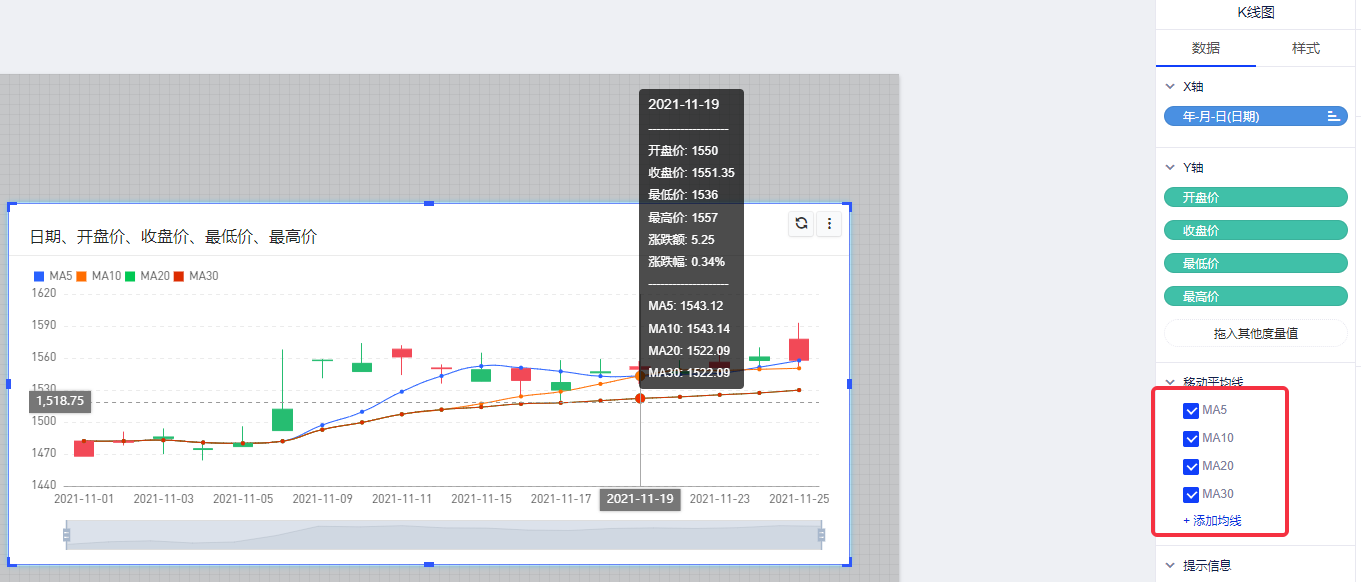Click sort icon on X-axis date field
The width and height of the screenshot is (1361, 582).
1333,117
